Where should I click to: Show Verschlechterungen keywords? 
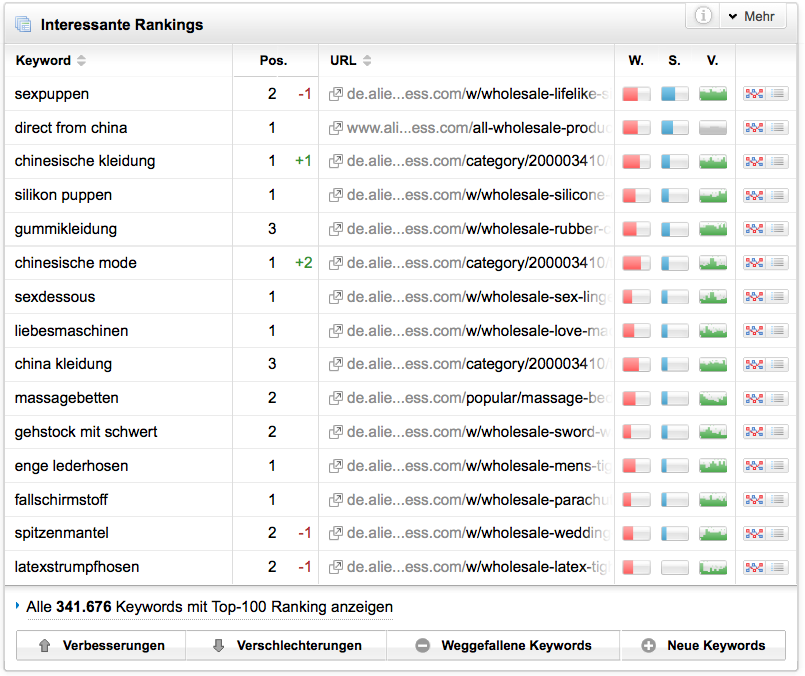coord(287,646)
